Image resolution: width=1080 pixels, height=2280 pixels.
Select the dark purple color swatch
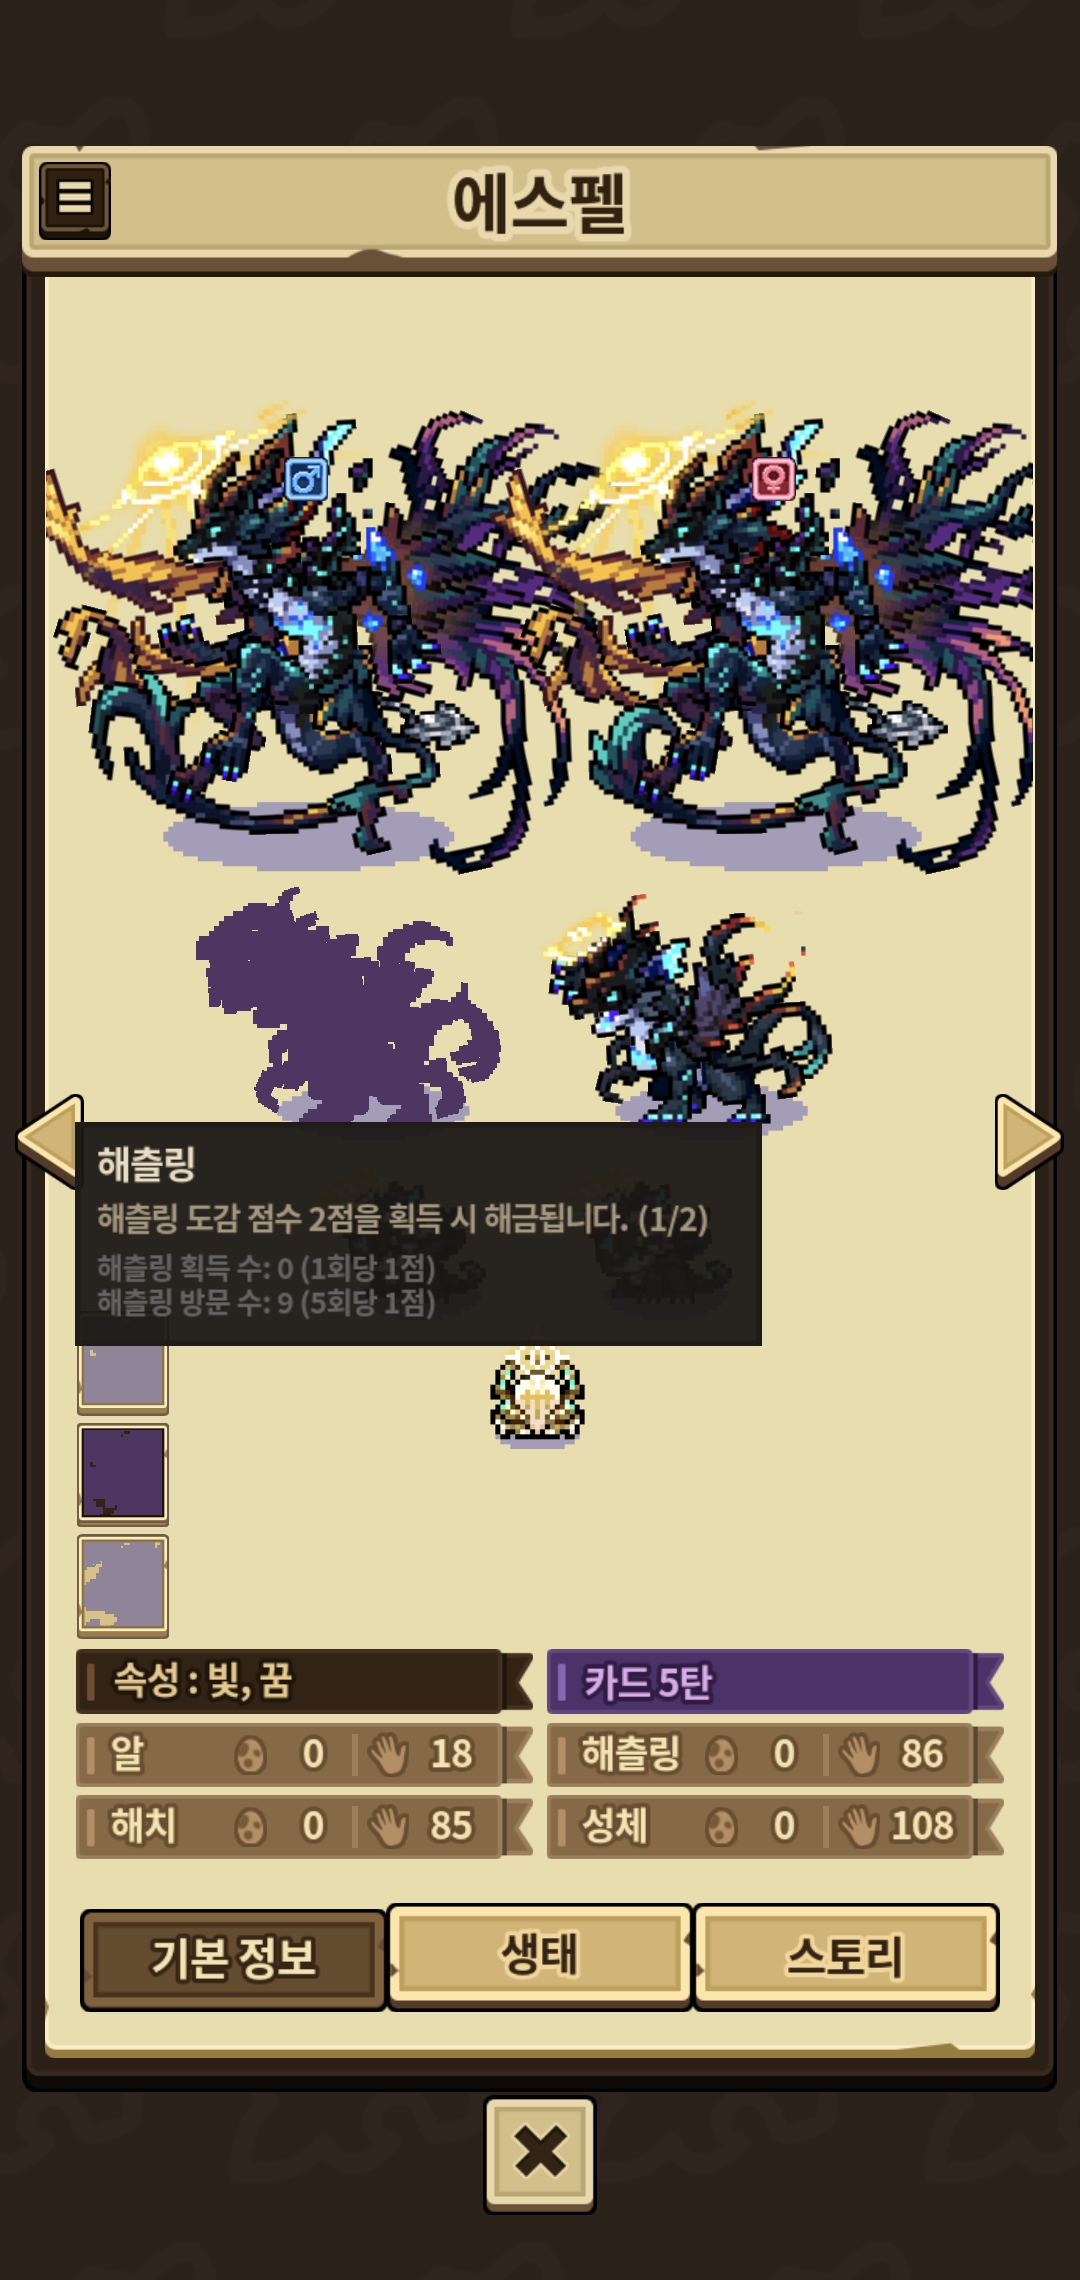pyautogui.click(x=123, y=1473)
